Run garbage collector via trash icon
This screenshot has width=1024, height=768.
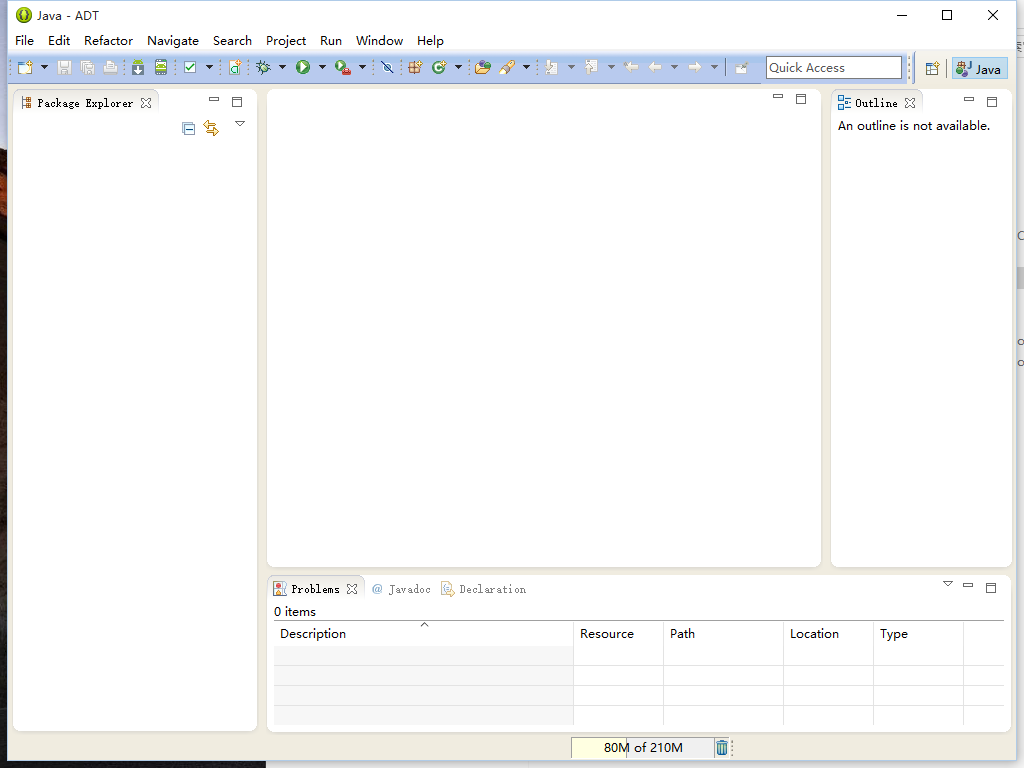pos(722,748)
